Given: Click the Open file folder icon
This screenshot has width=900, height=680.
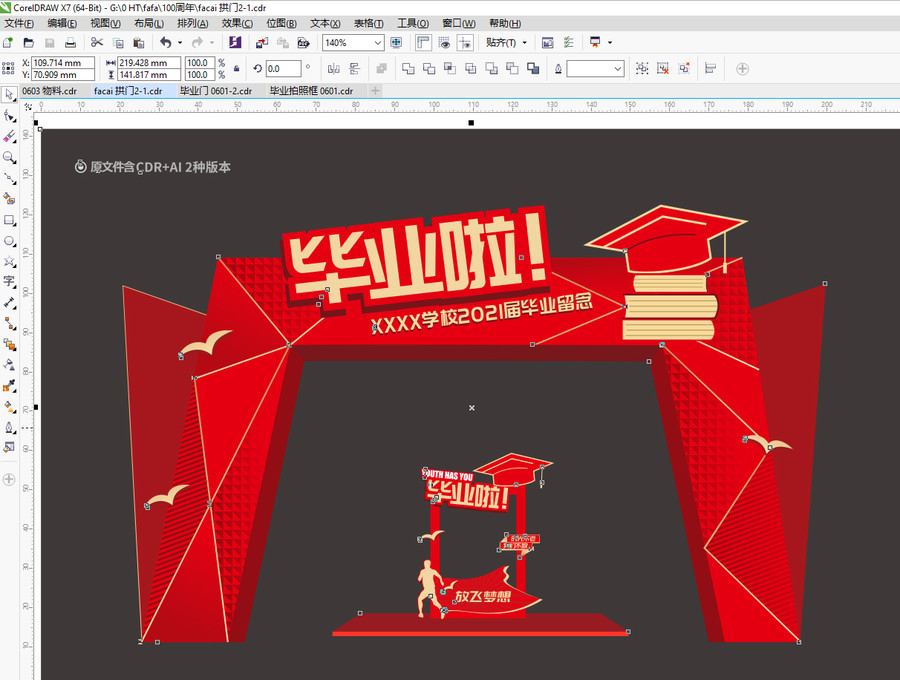Looking at the screenshot, I should [x=28, y=42].
